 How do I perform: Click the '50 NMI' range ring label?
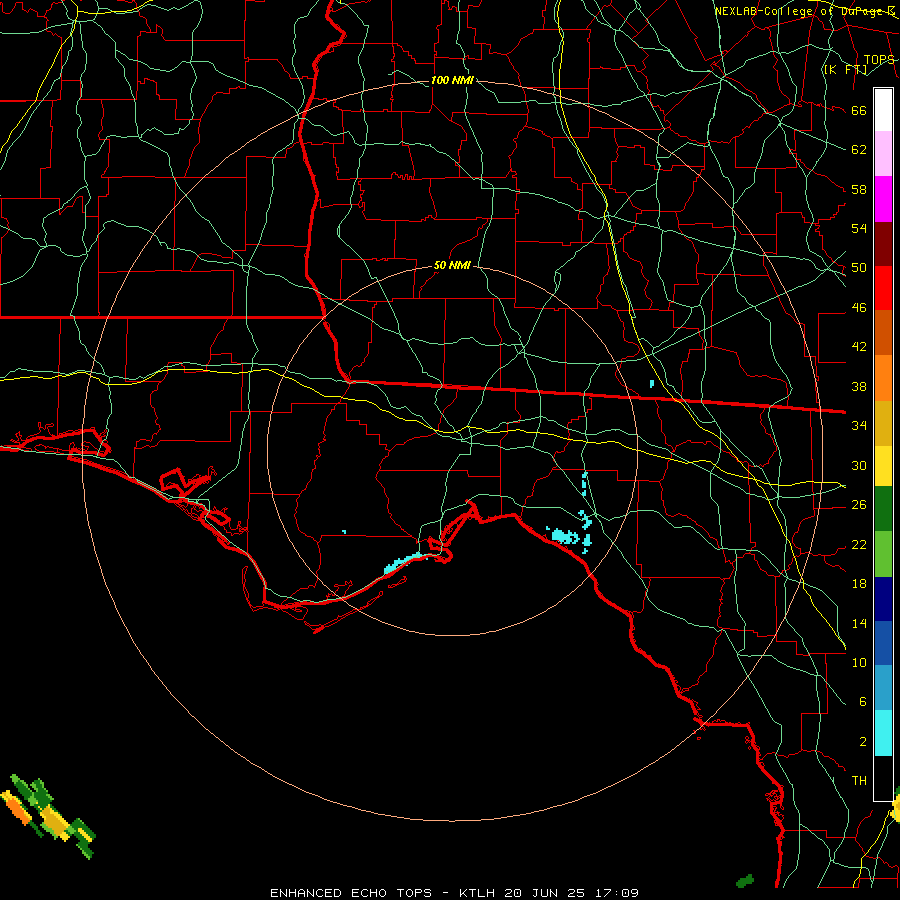(x=452, y=265)
